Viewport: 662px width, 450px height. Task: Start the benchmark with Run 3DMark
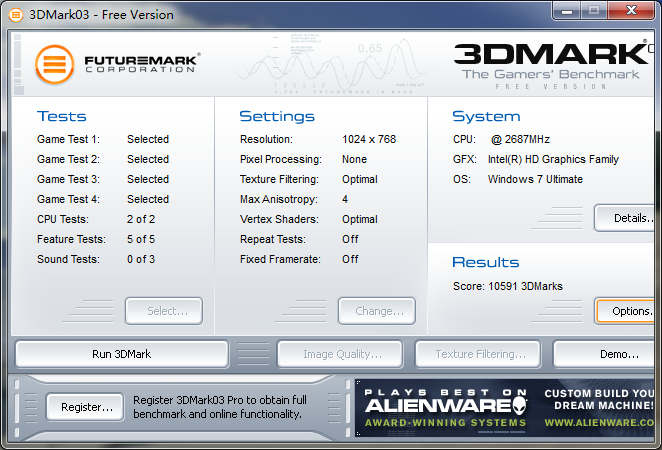point(122,354)
